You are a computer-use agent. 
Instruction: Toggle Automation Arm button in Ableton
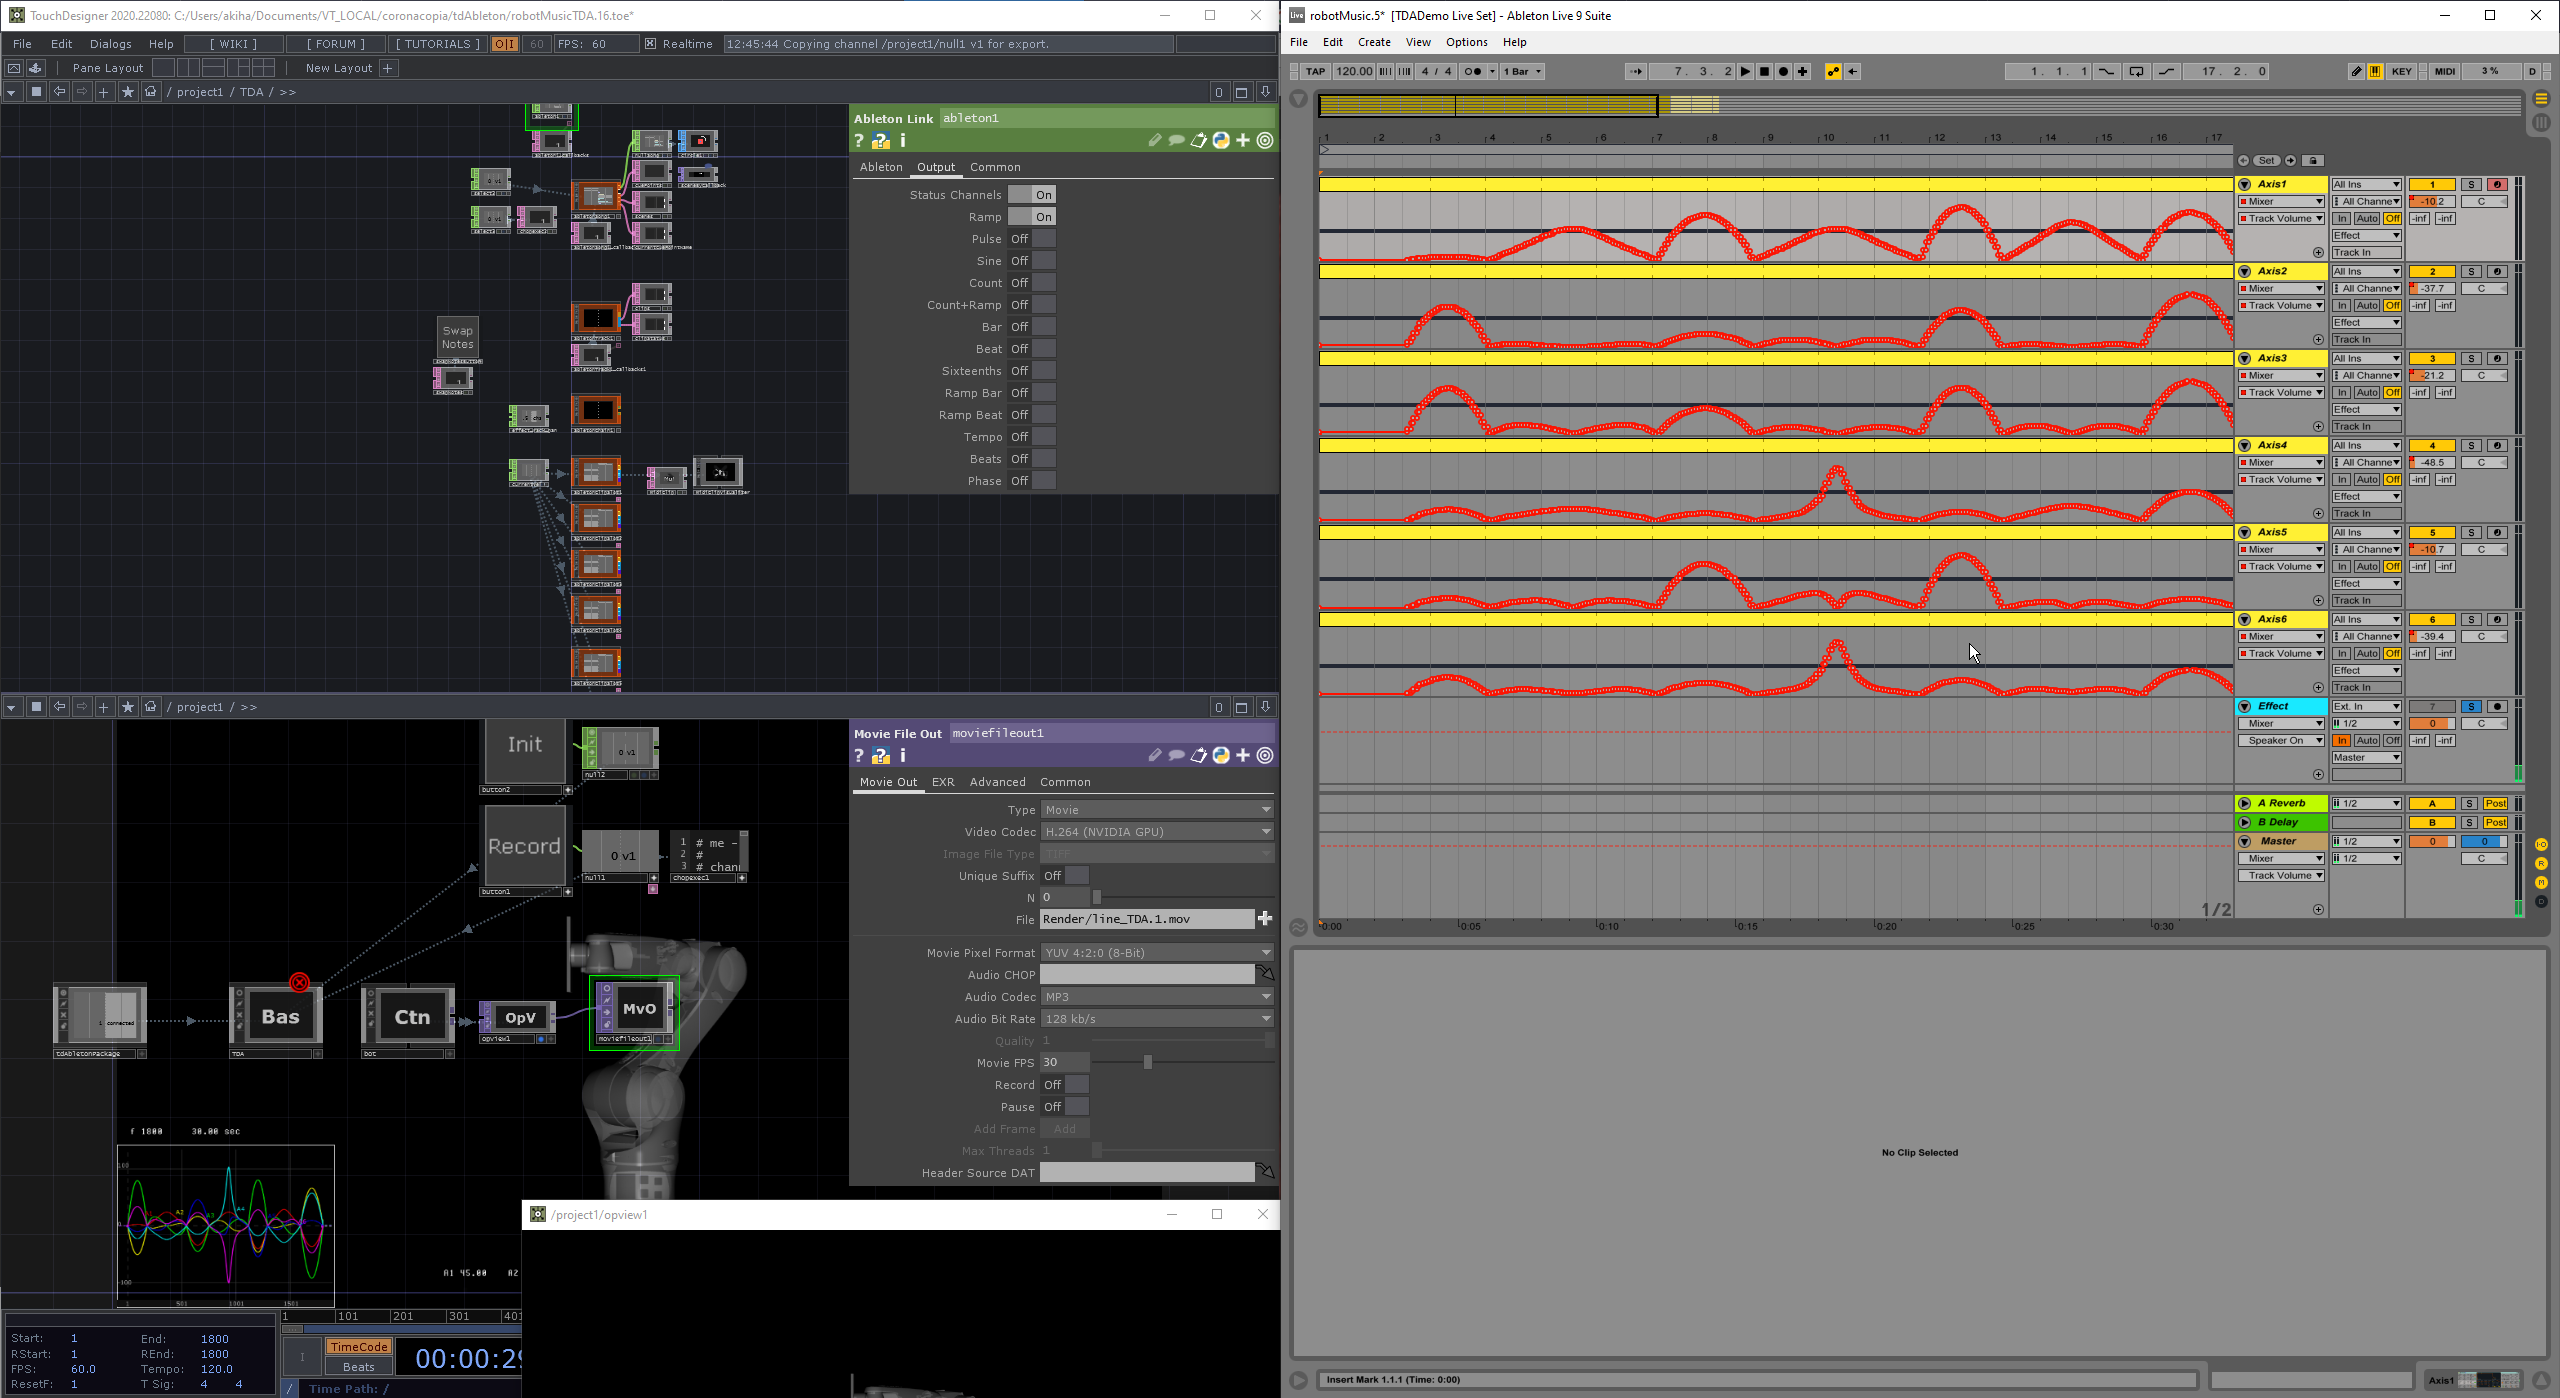tap(1833, 71)
